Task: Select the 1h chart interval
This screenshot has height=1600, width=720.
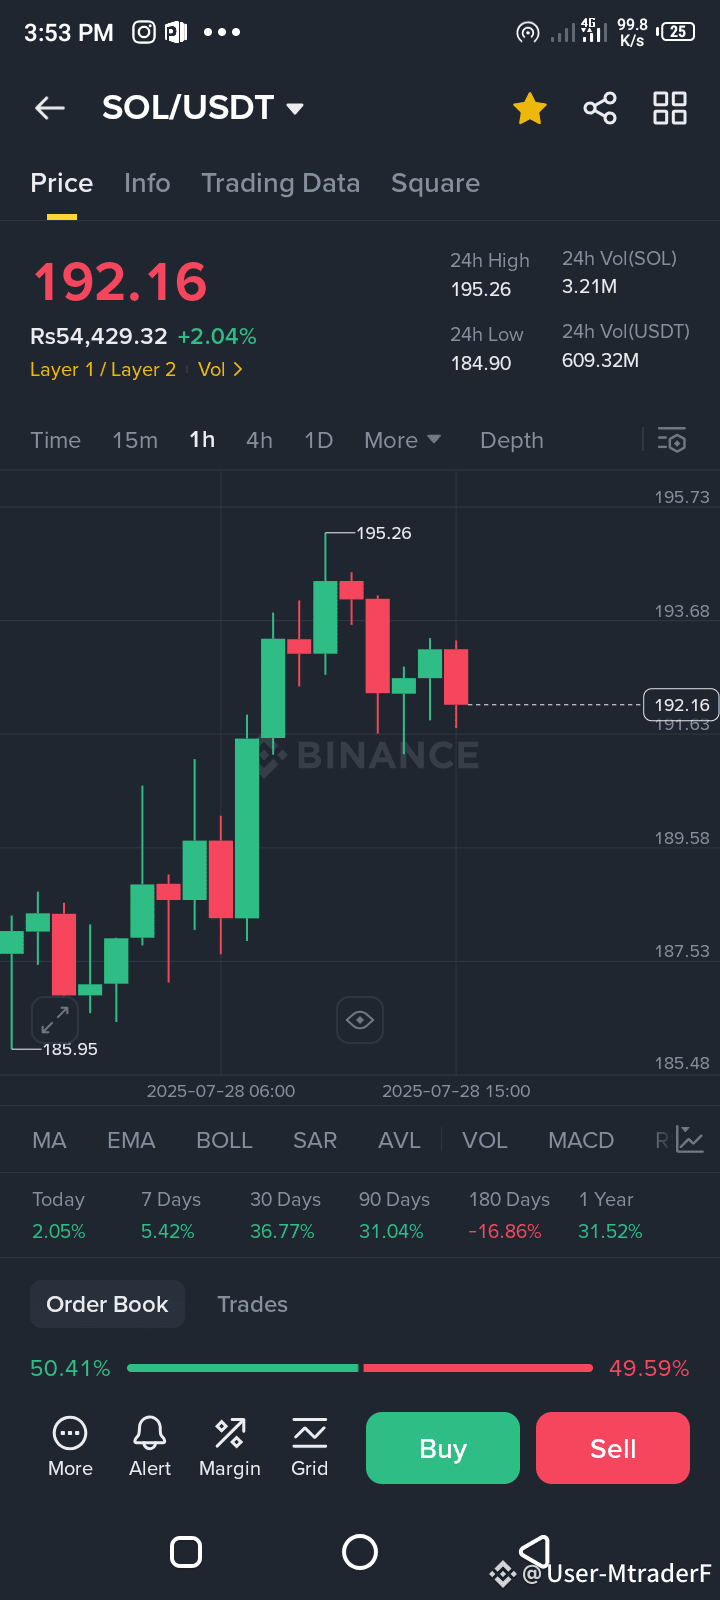Action: (x=202, y=440)
